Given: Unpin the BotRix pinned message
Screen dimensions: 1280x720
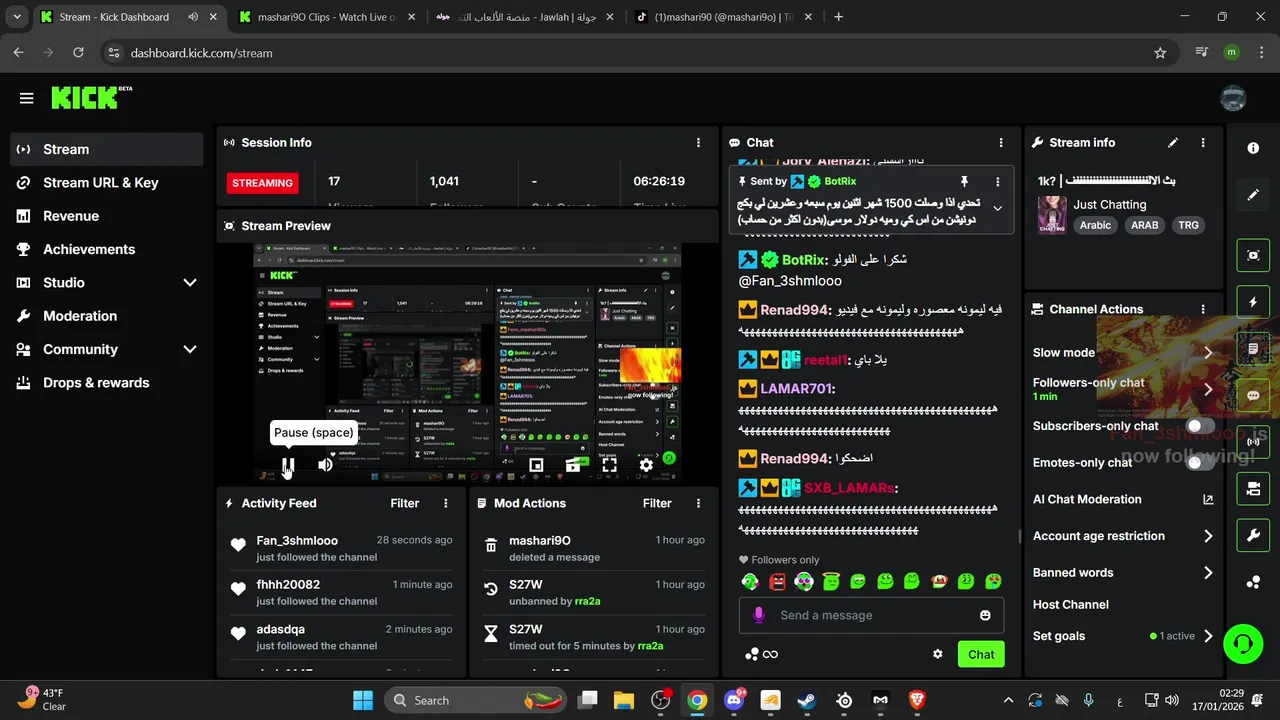Looking at the screenshot, I should point(964,181).
